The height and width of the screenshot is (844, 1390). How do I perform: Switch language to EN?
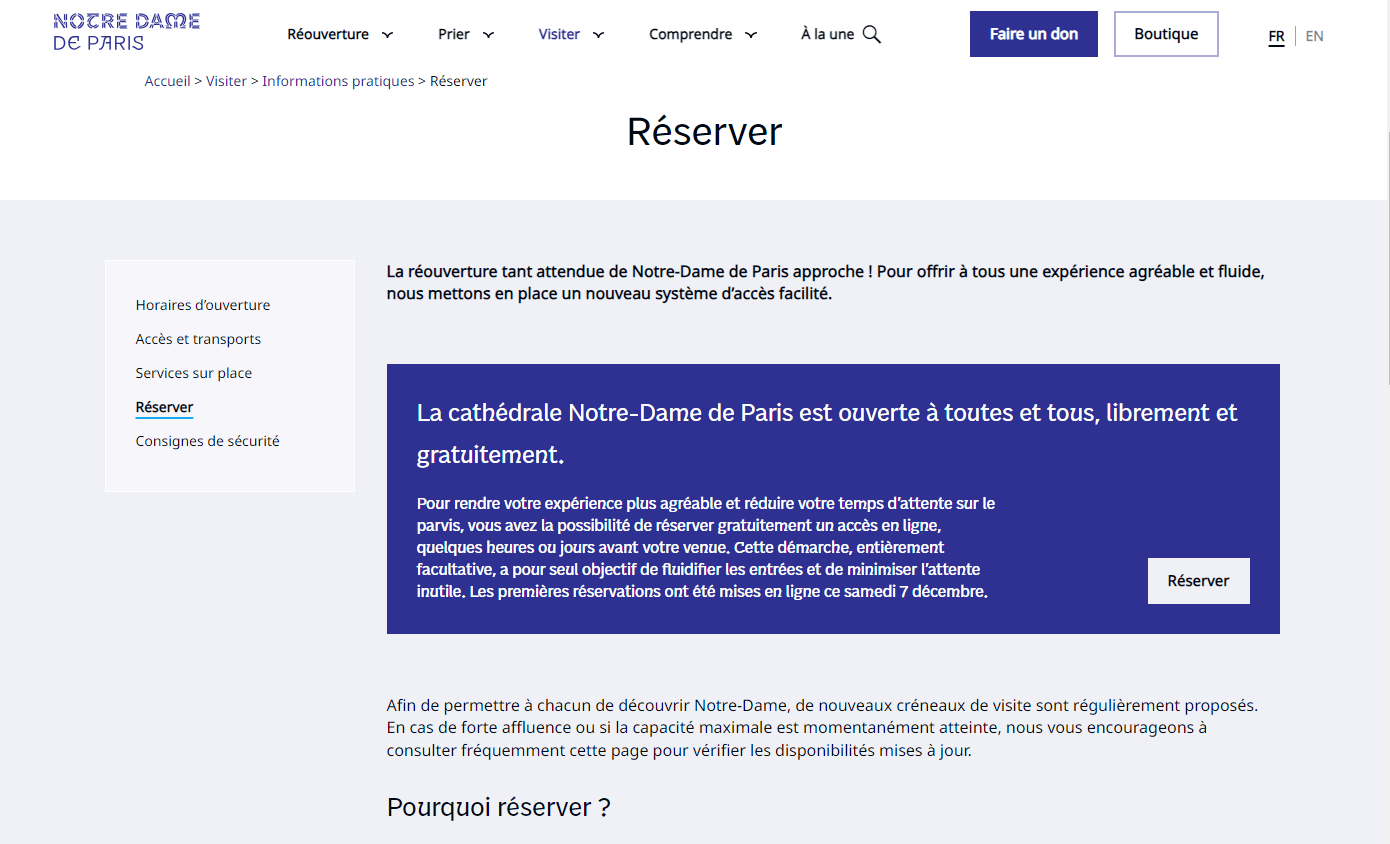coord(1314,36)
